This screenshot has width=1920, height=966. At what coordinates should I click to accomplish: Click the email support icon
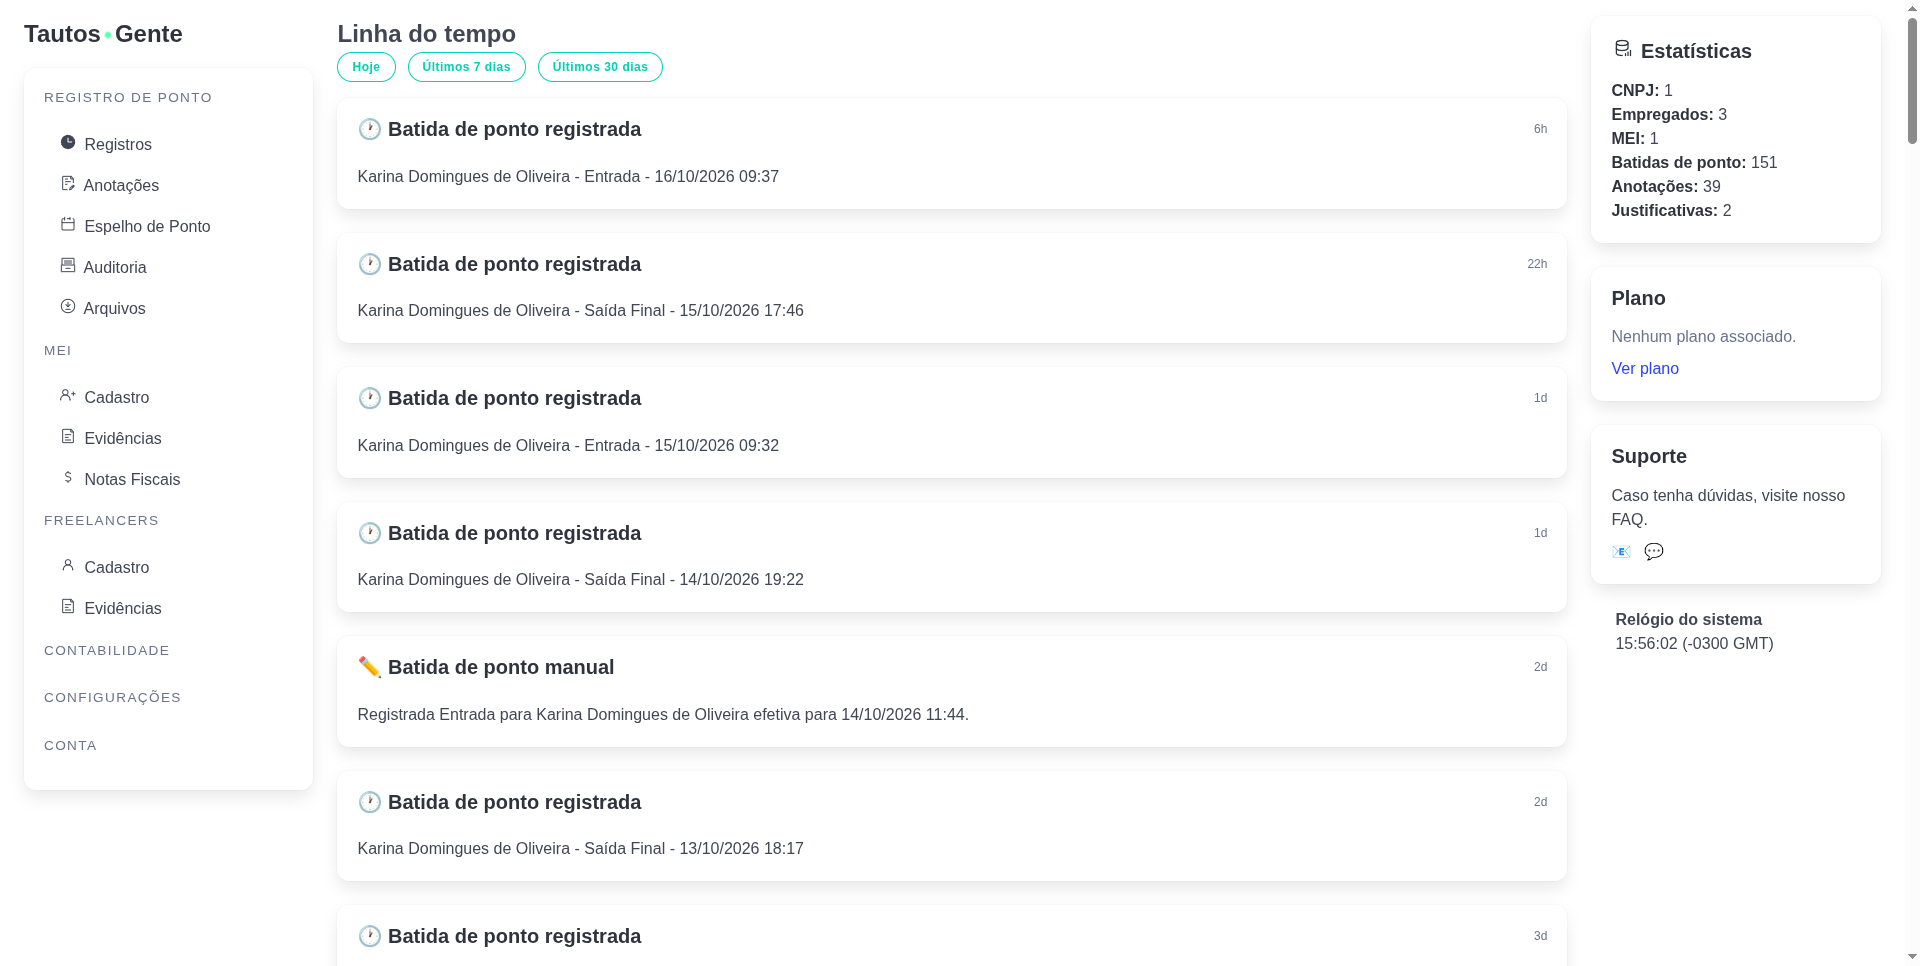pyautogui.click(x=1621, y=552)
